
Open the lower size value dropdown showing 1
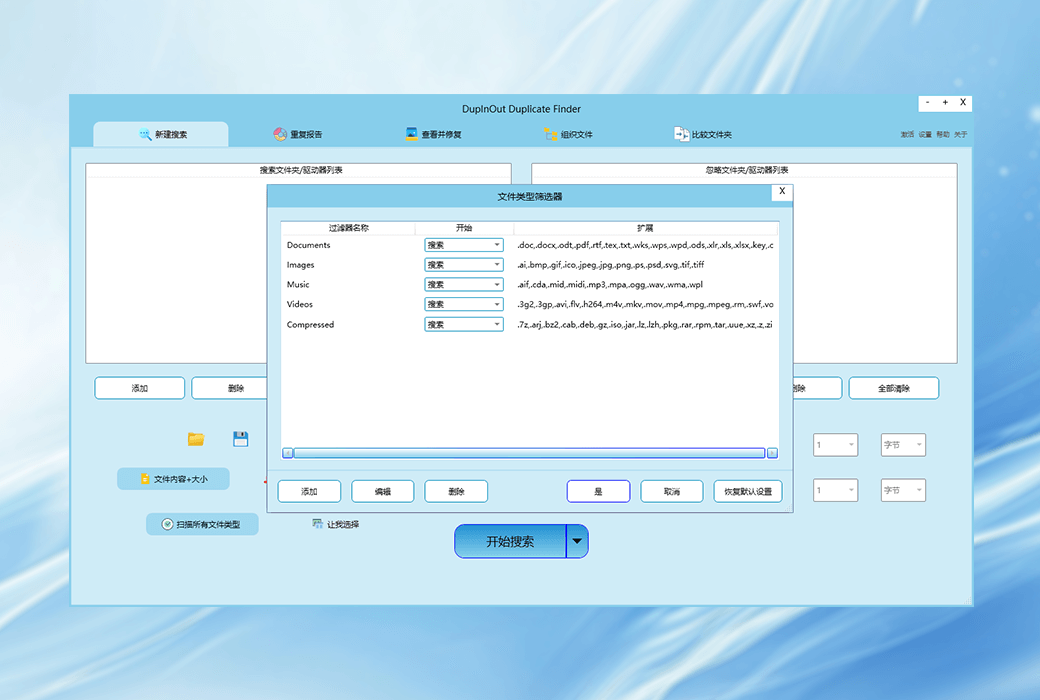836,490
